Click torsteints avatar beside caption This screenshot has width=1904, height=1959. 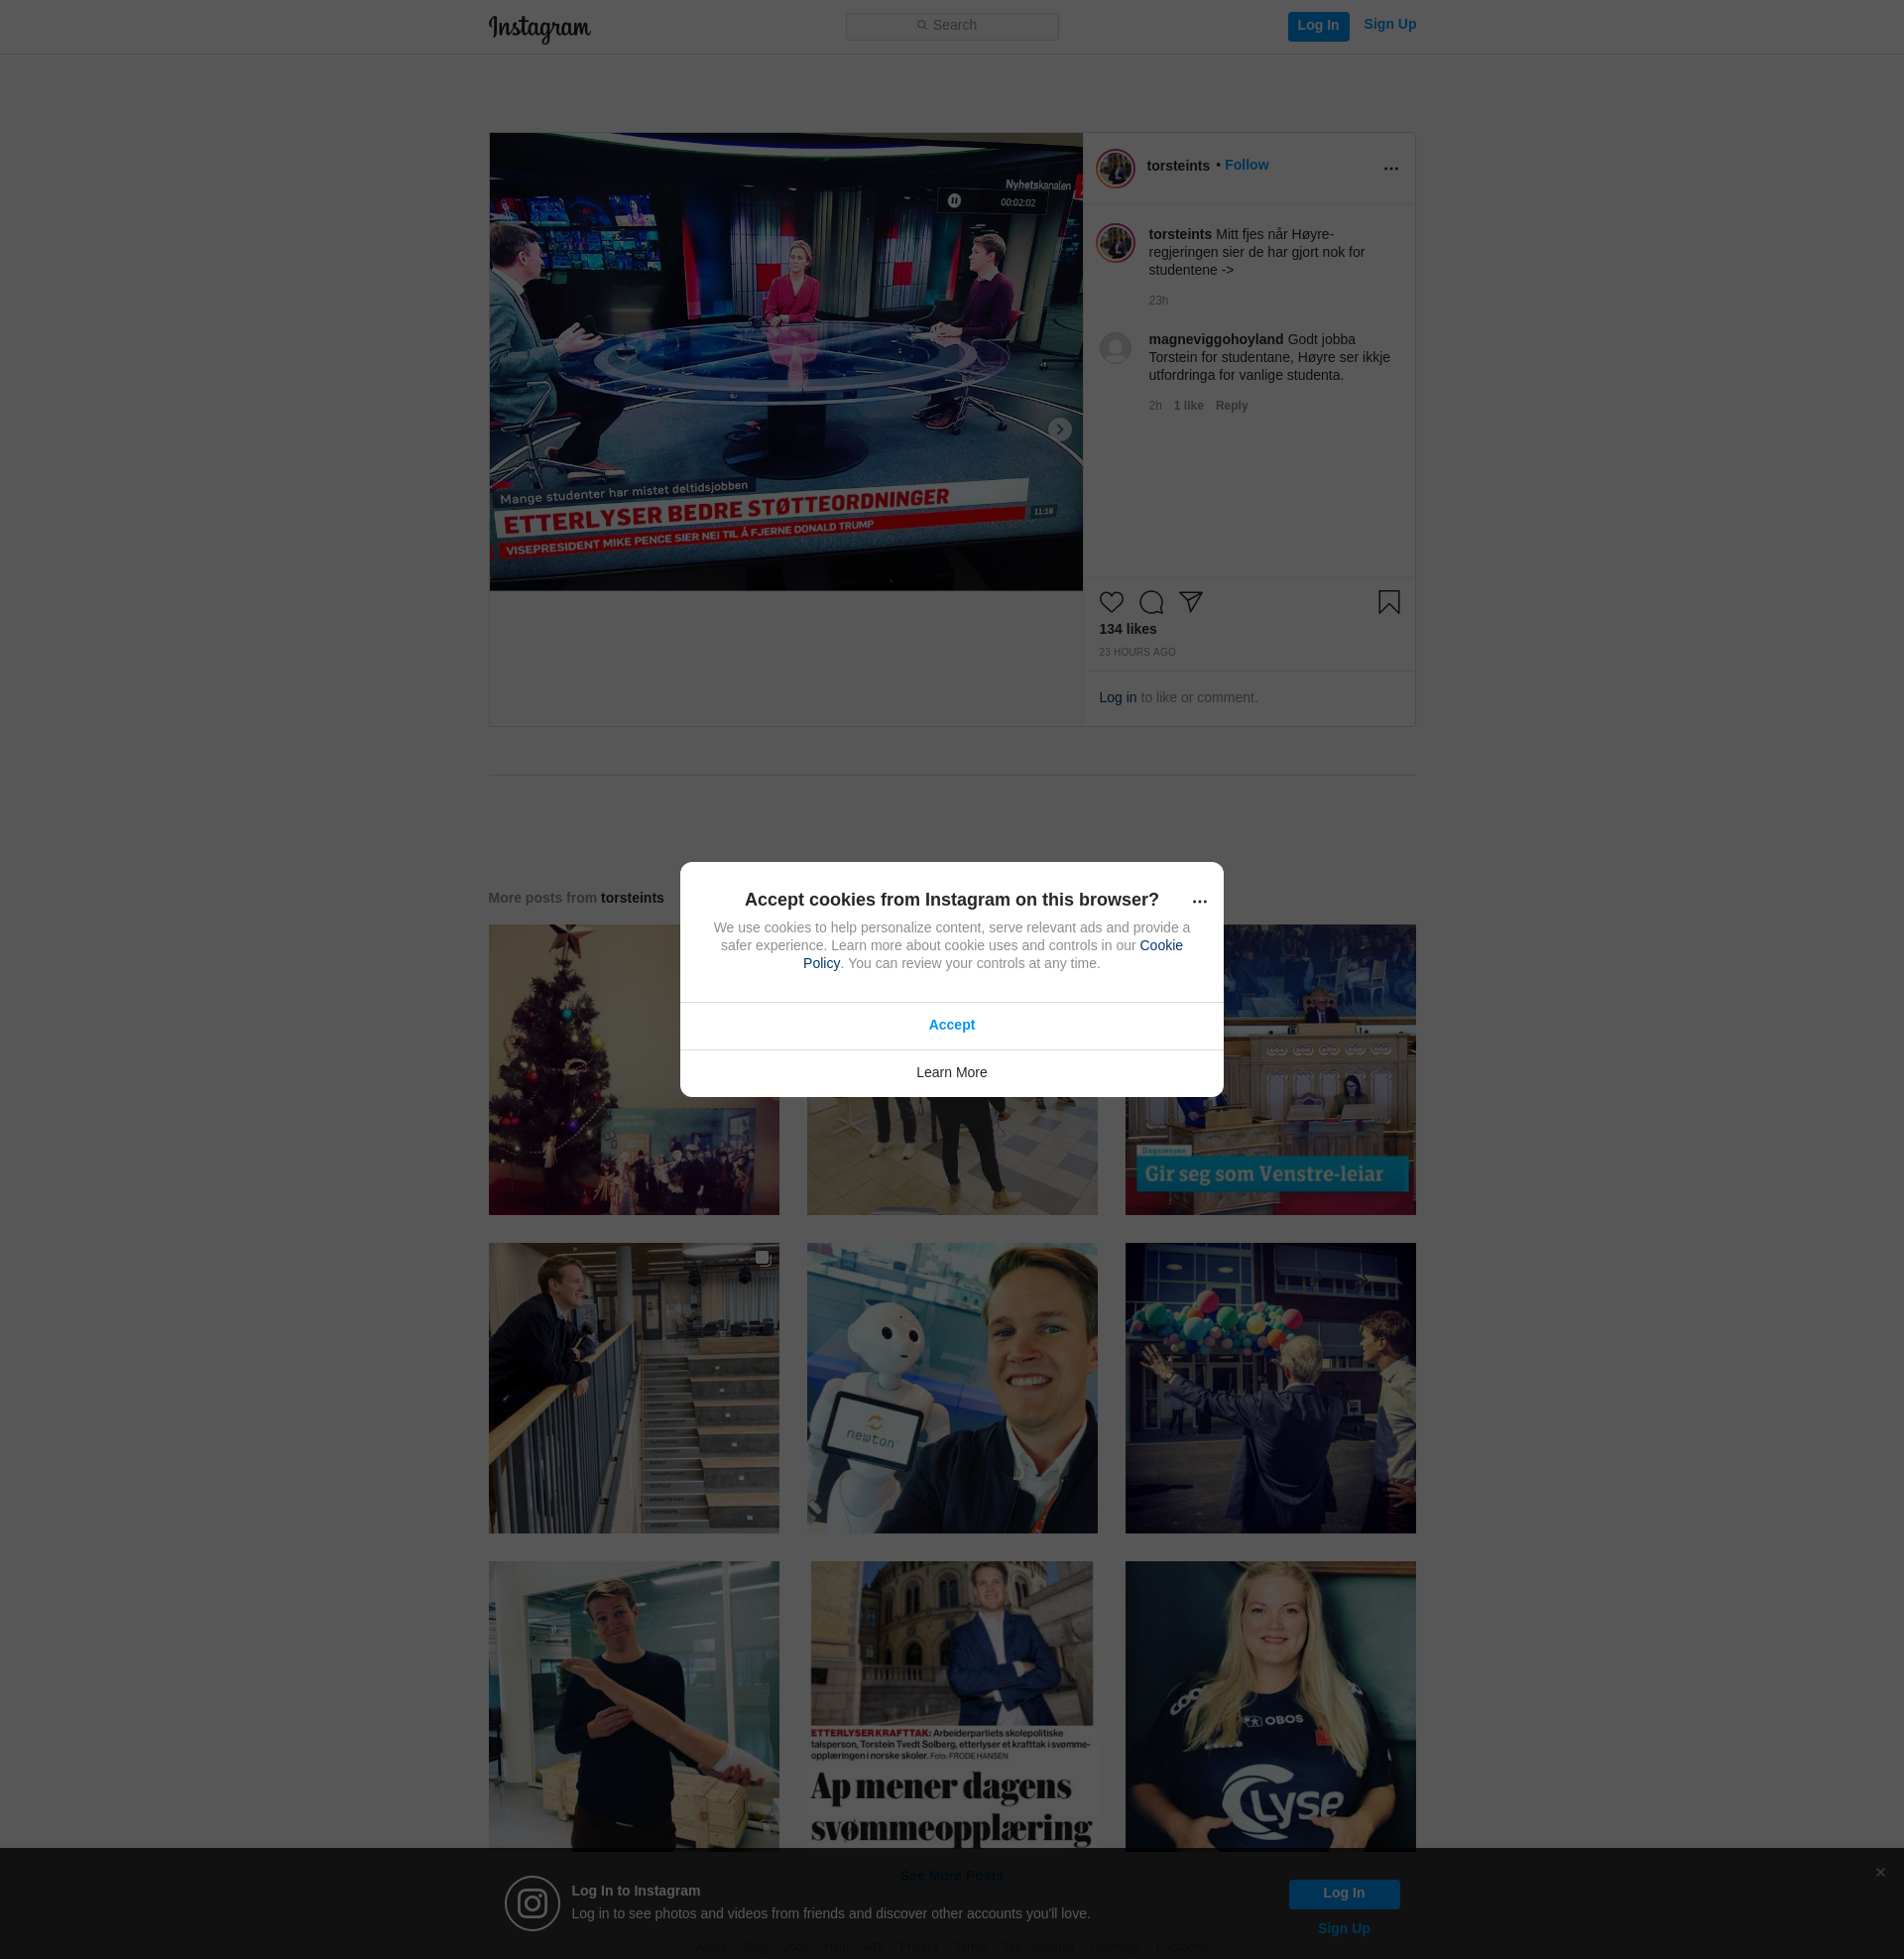[x=1115, y=242]
